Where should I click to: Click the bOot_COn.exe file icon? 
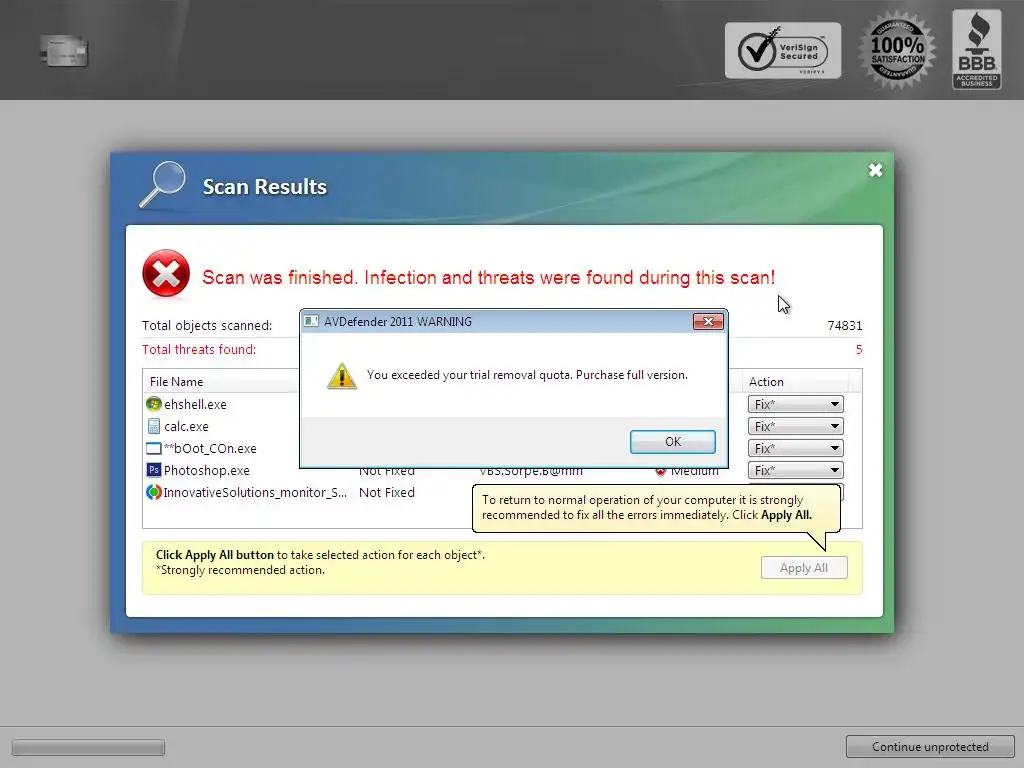coord(153,449)
